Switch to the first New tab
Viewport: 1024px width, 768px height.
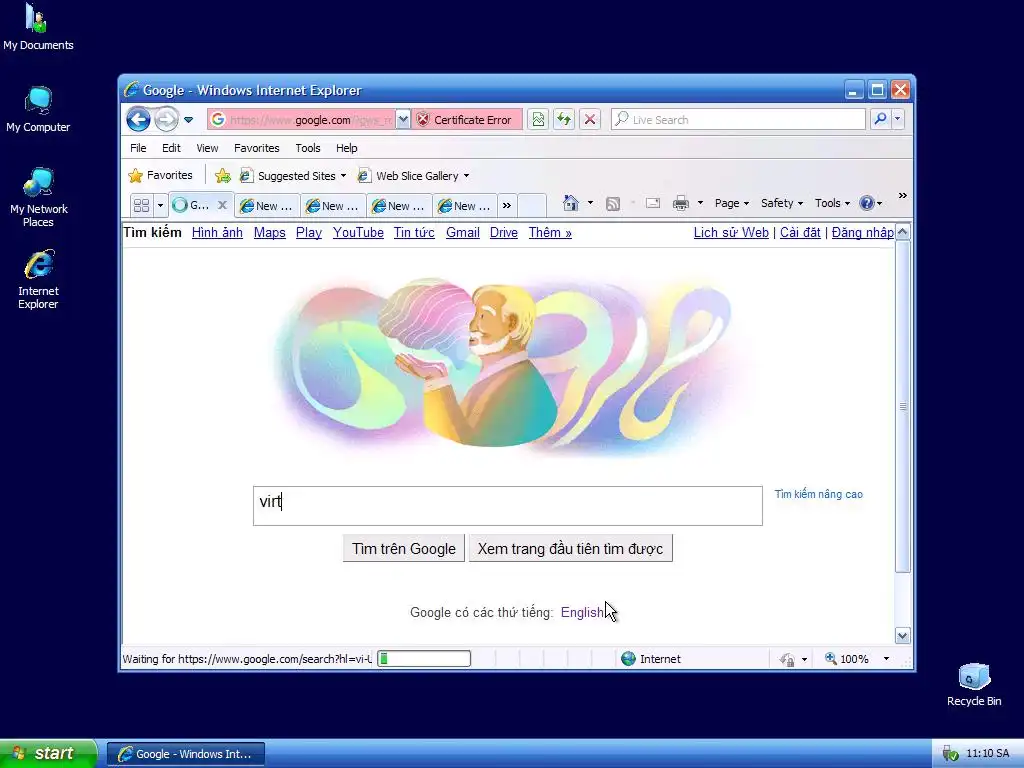pyautogui.click(x=267, y=206)
